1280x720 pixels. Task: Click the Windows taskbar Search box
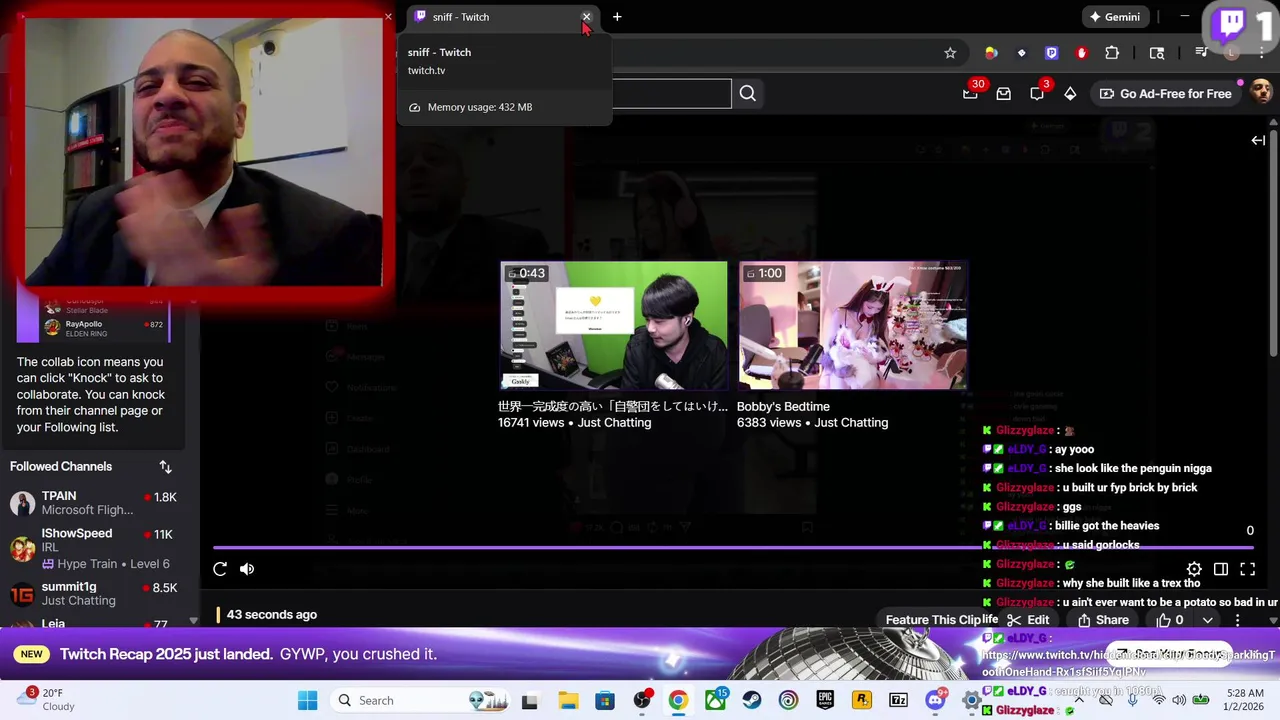coord(418,700)
